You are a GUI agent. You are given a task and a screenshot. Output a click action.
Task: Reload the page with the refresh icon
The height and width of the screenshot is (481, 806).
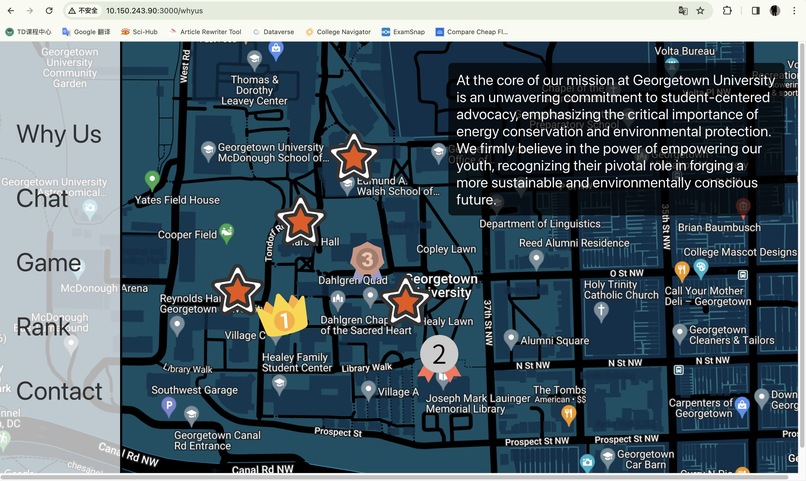[49, 10]
